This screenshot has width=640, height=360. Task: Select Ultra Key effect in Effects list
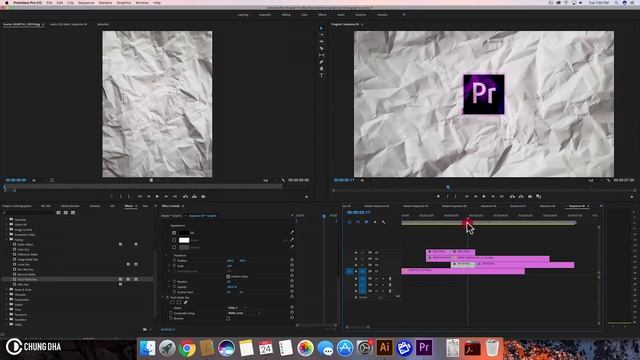click(x=23, y=284)
